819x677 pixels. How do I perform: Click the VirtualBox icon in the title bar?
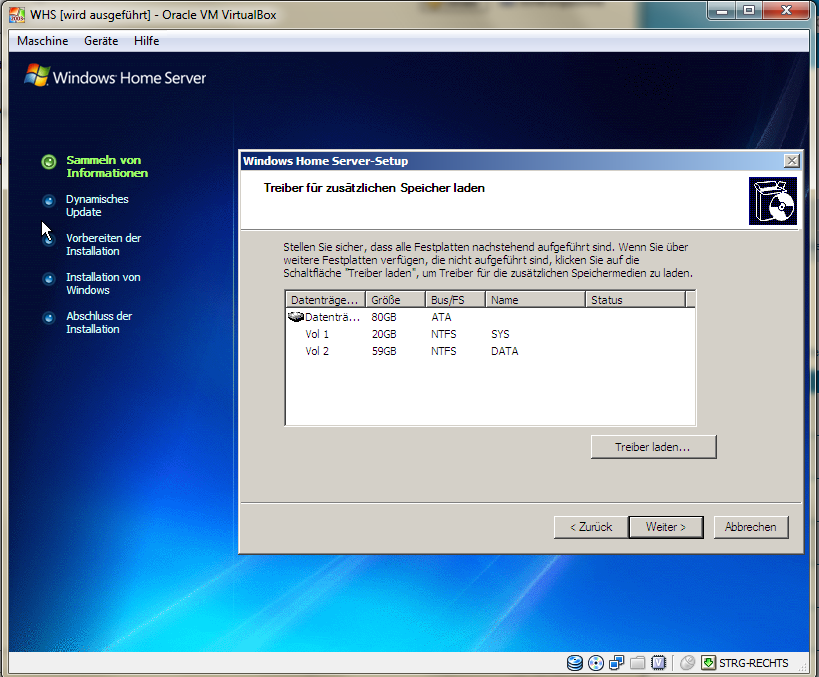point(17,15)
